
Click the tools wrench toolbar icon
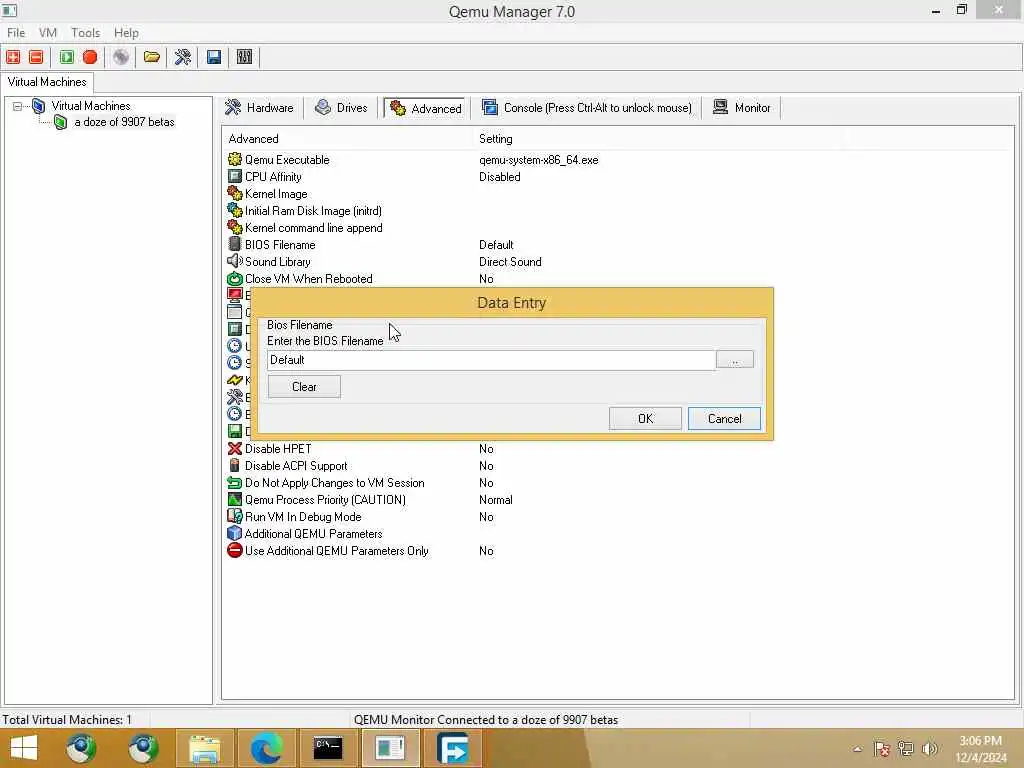183,57
